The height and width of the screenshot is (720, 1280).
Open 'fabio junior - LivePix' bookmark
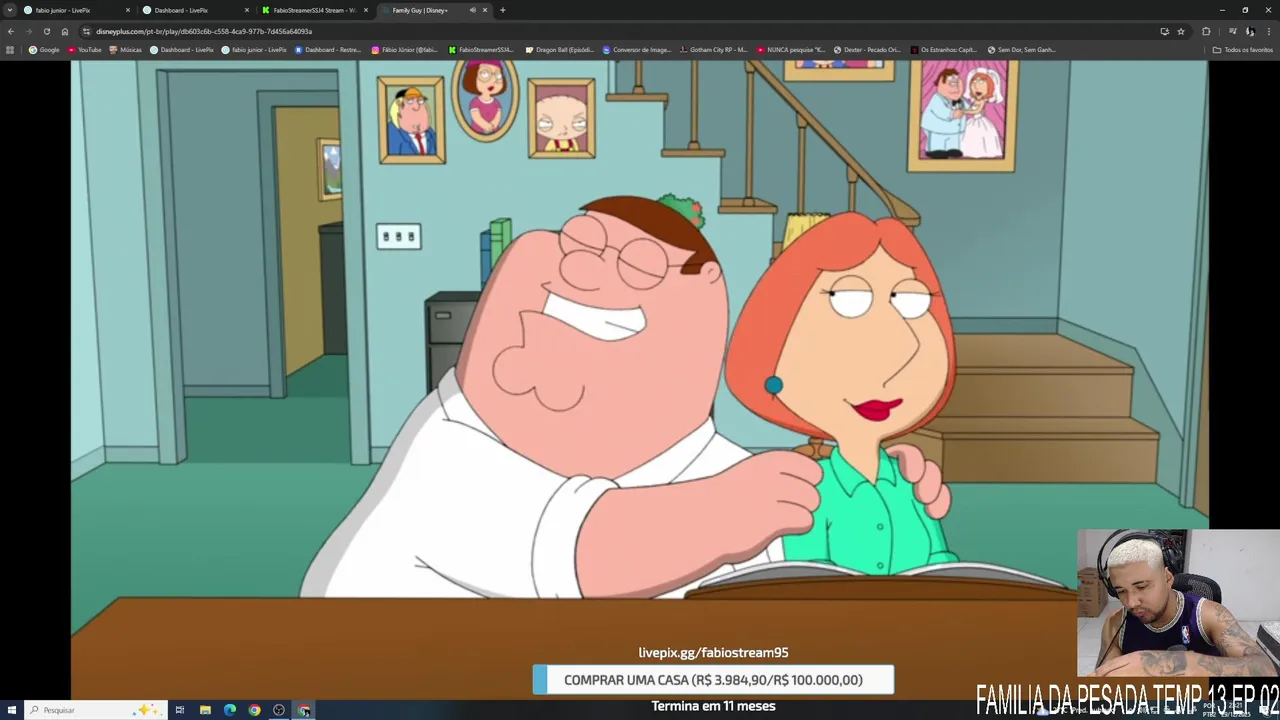click(254, 49)
